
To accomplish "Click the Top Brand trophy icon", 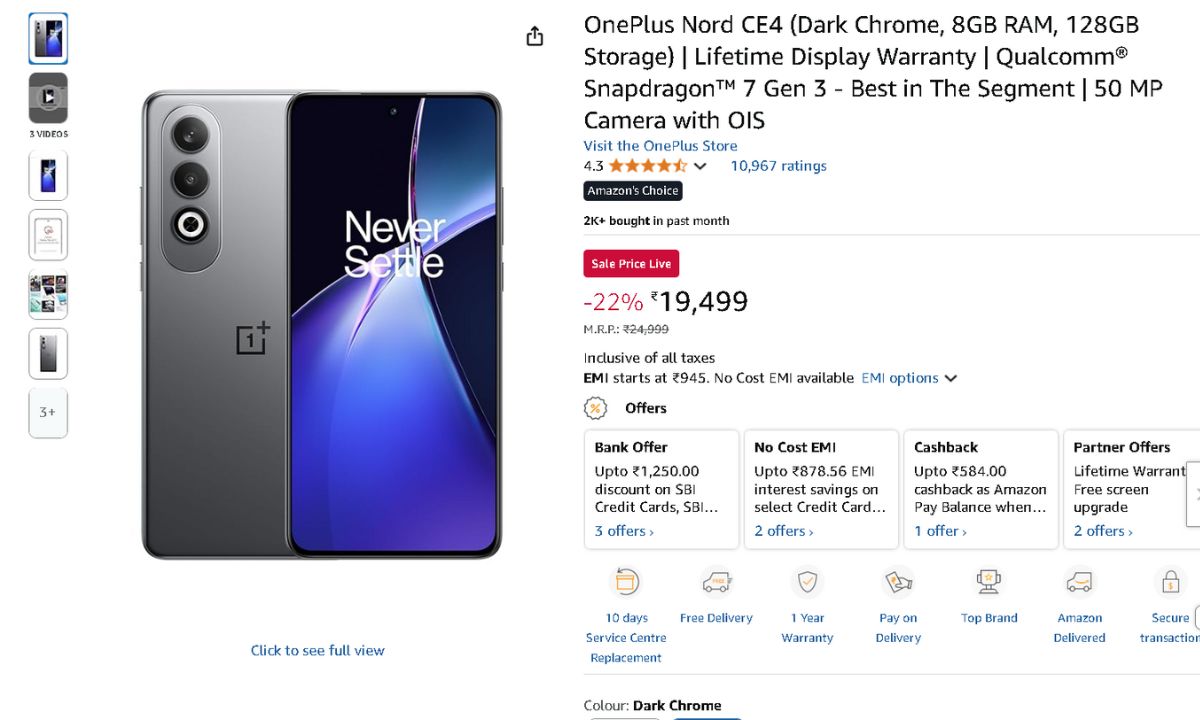I will 989,582.
